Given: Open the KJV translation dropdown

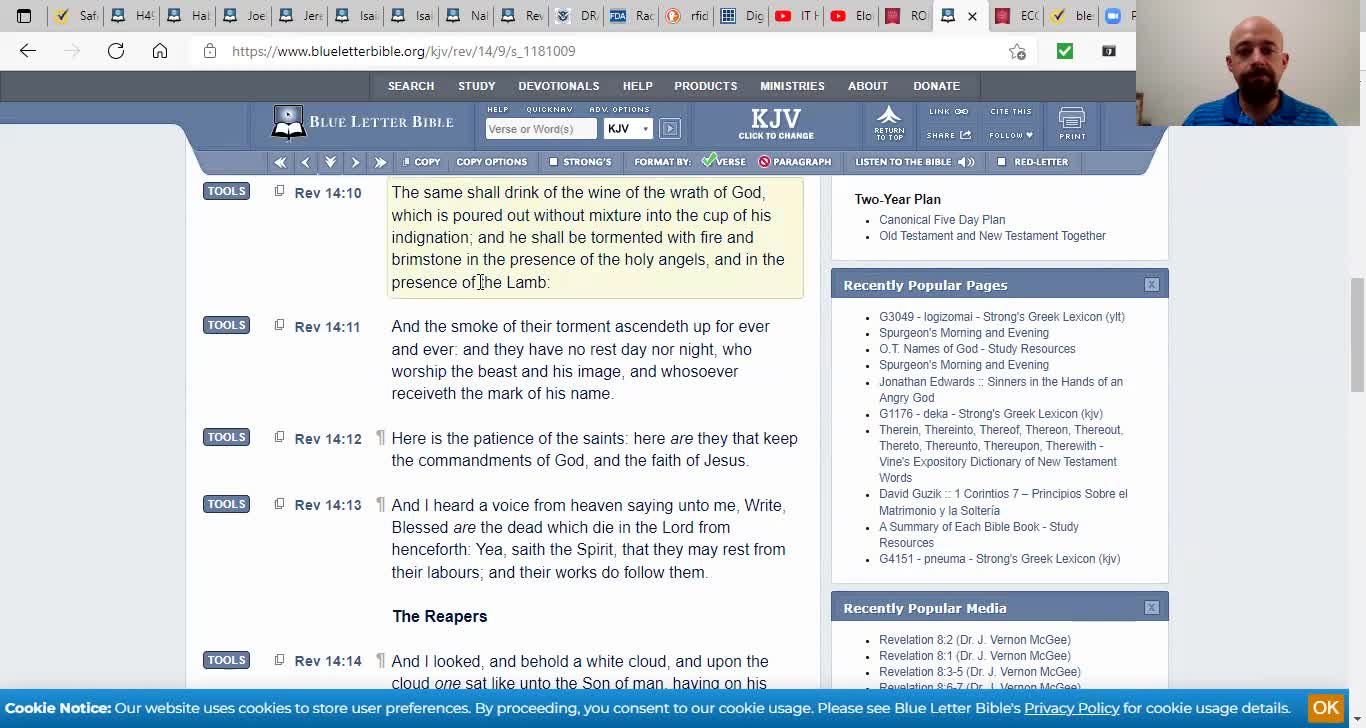Looking at the screenshot, I should click(x=628, y=128).
